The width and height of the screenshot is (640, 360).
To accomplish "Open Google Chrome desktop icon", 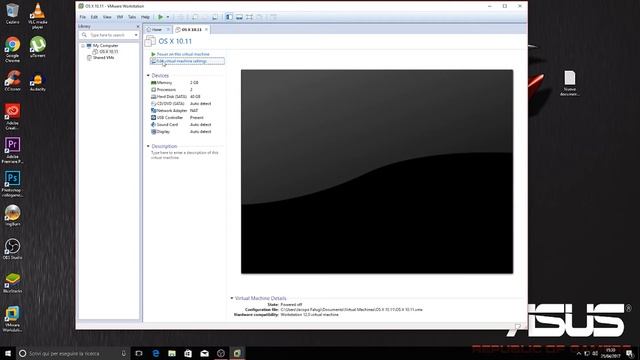I will tap(12, 50).
